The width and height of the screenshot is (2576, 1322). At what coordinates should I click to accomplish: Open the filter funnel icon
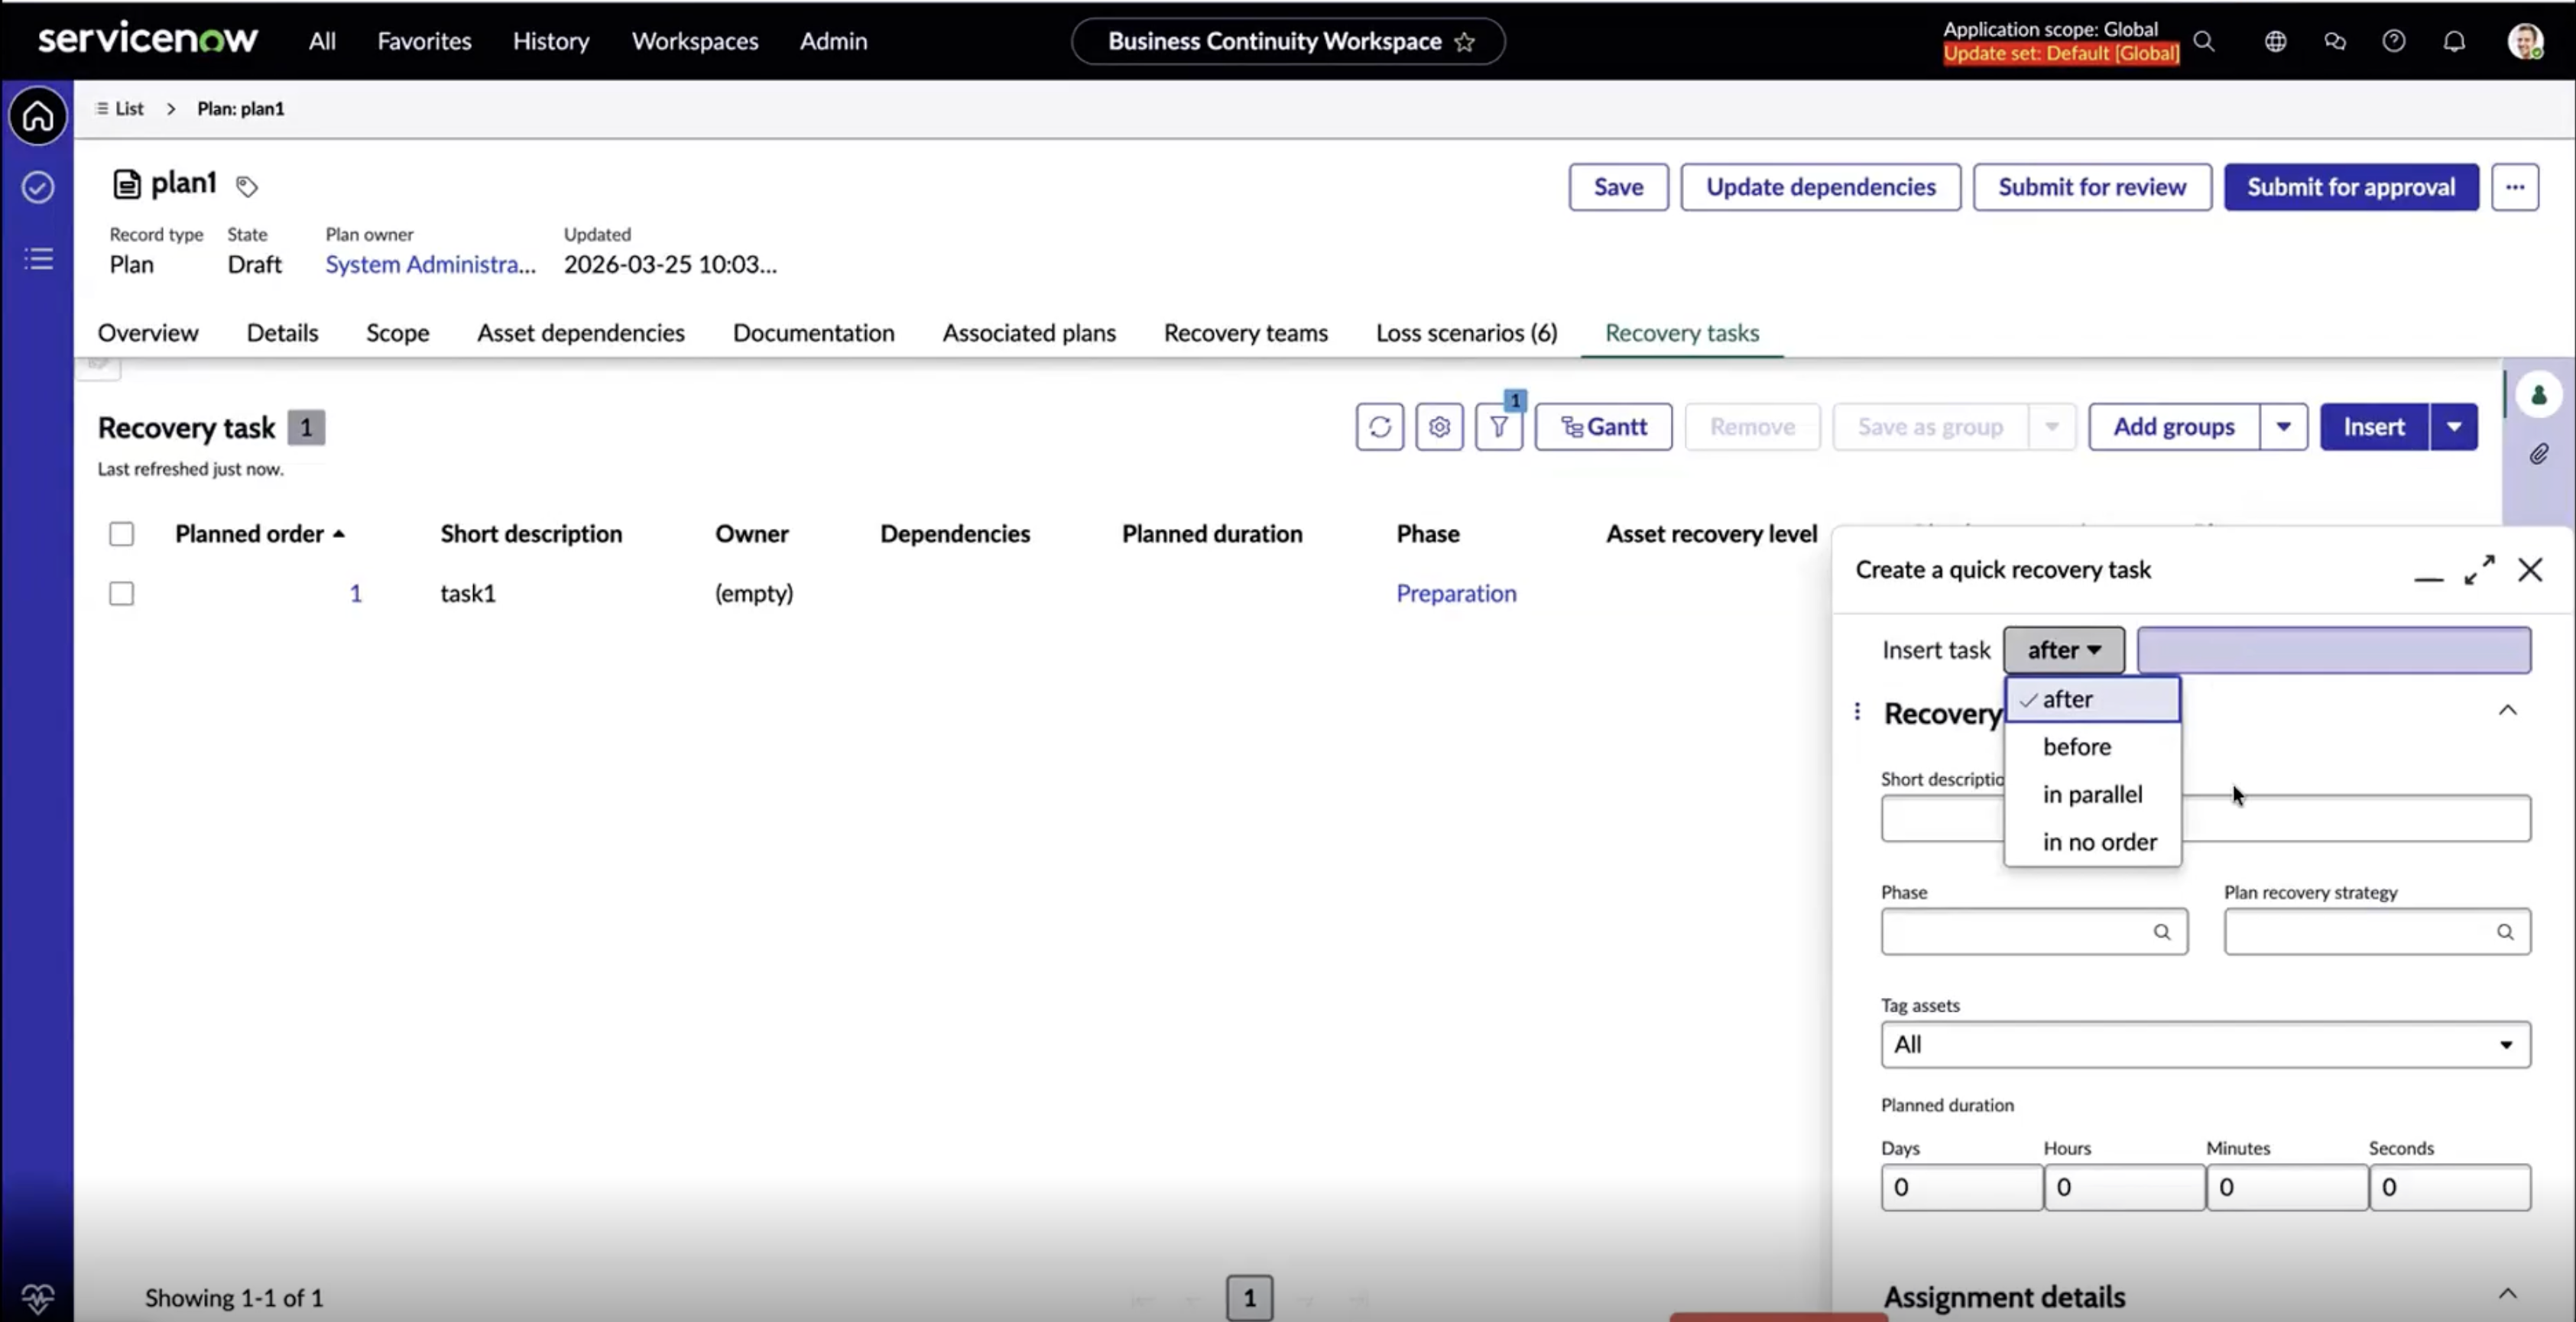(1499, 427)
